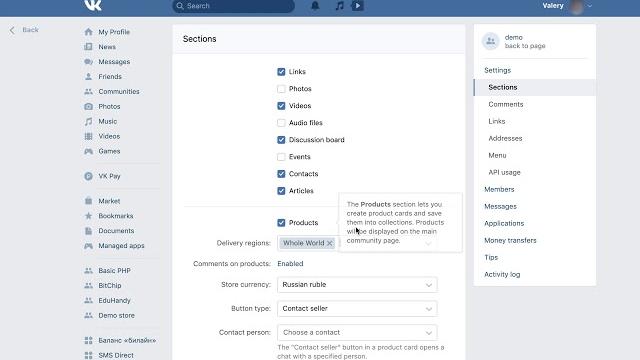This screenshot has width=640, height=360.
Task: Click the Photos camera icon in sidebar
Action: pyautogui.click(x=88, y=107)
